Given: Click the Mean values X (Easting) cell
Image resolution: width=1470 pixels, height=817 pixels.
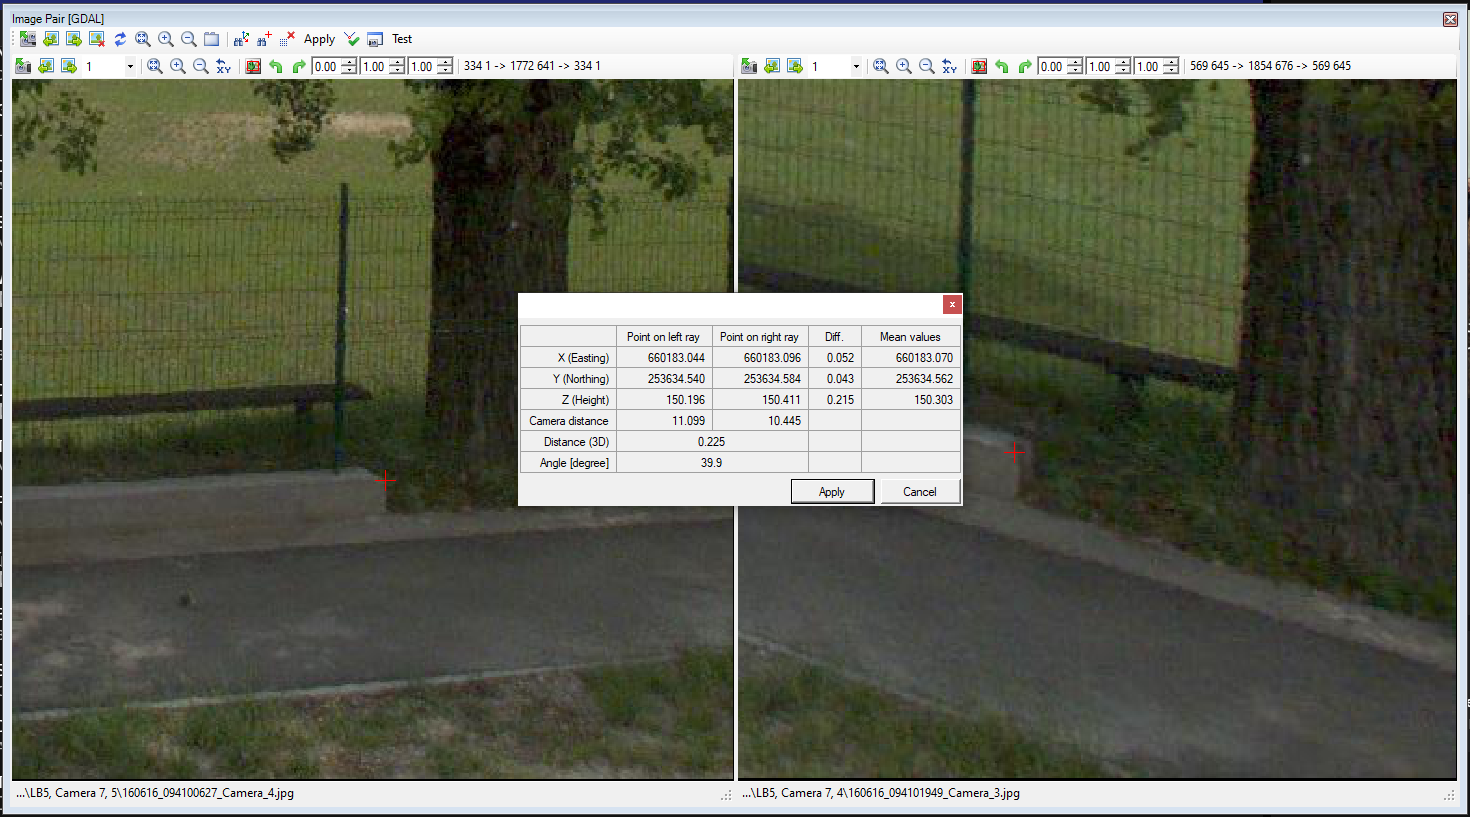Looking at the screenshot, I should coord(911,358).
